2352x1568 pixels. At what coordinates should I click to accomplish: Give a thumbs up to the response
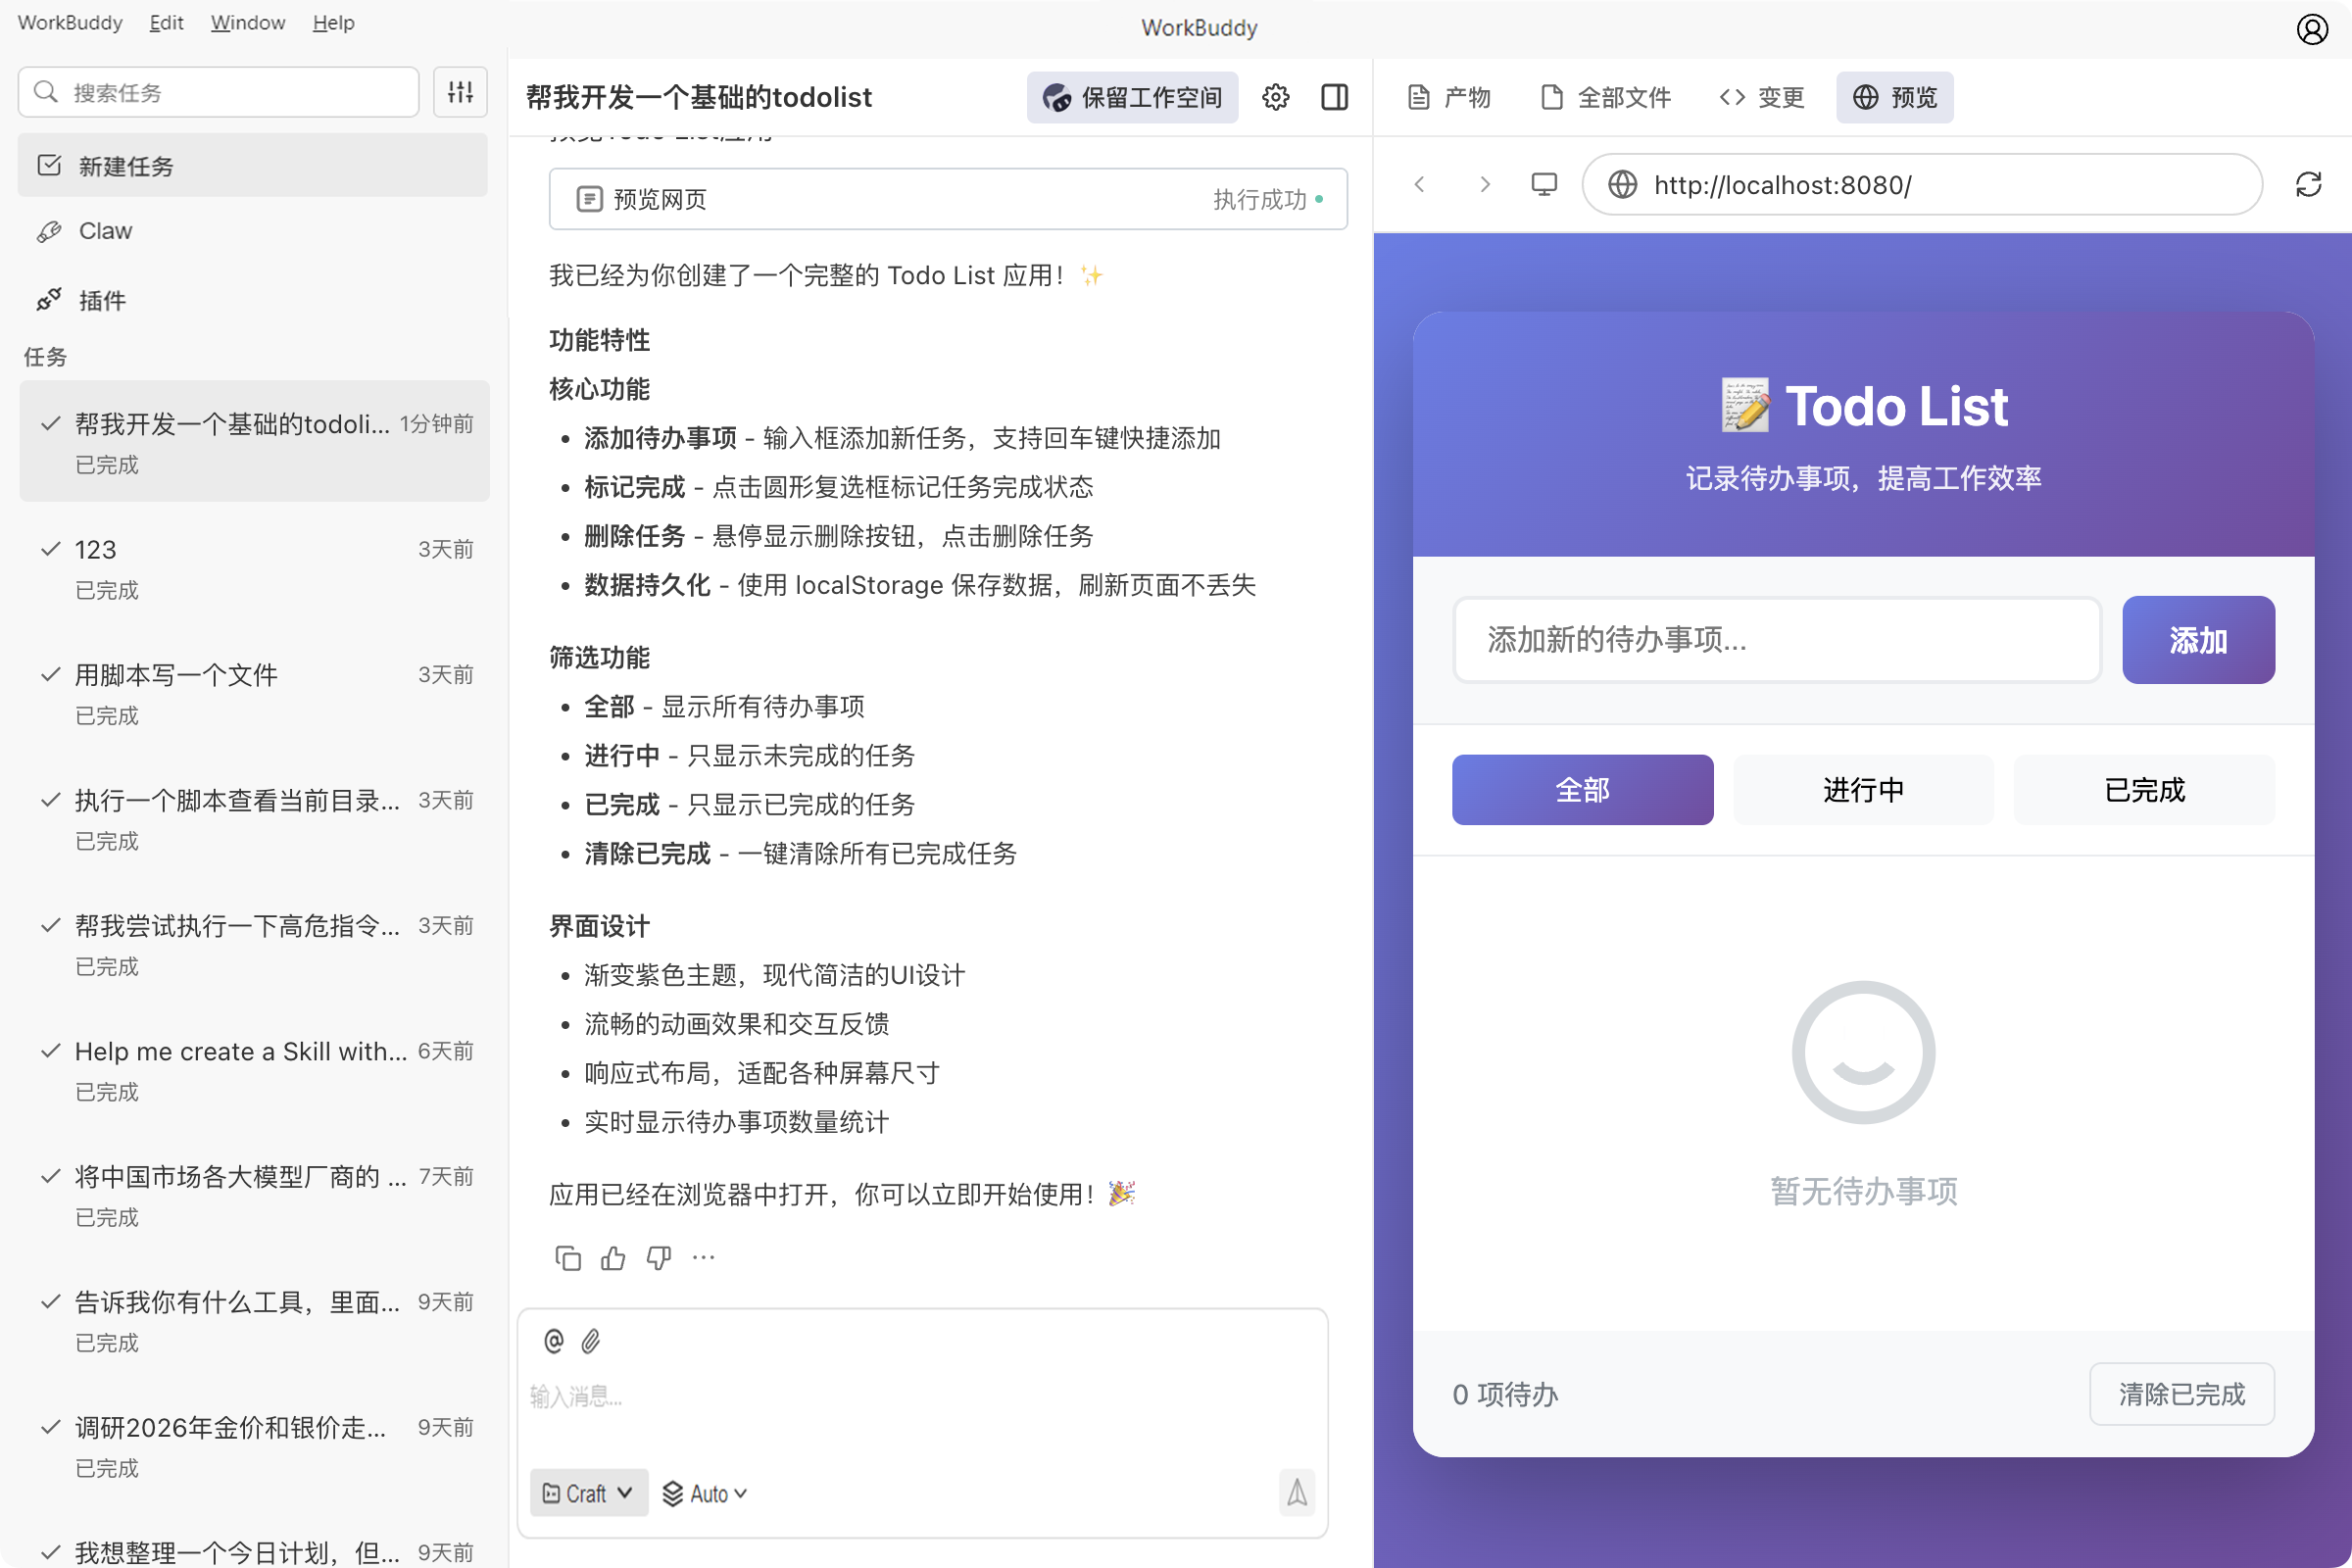click(613, 1258)
